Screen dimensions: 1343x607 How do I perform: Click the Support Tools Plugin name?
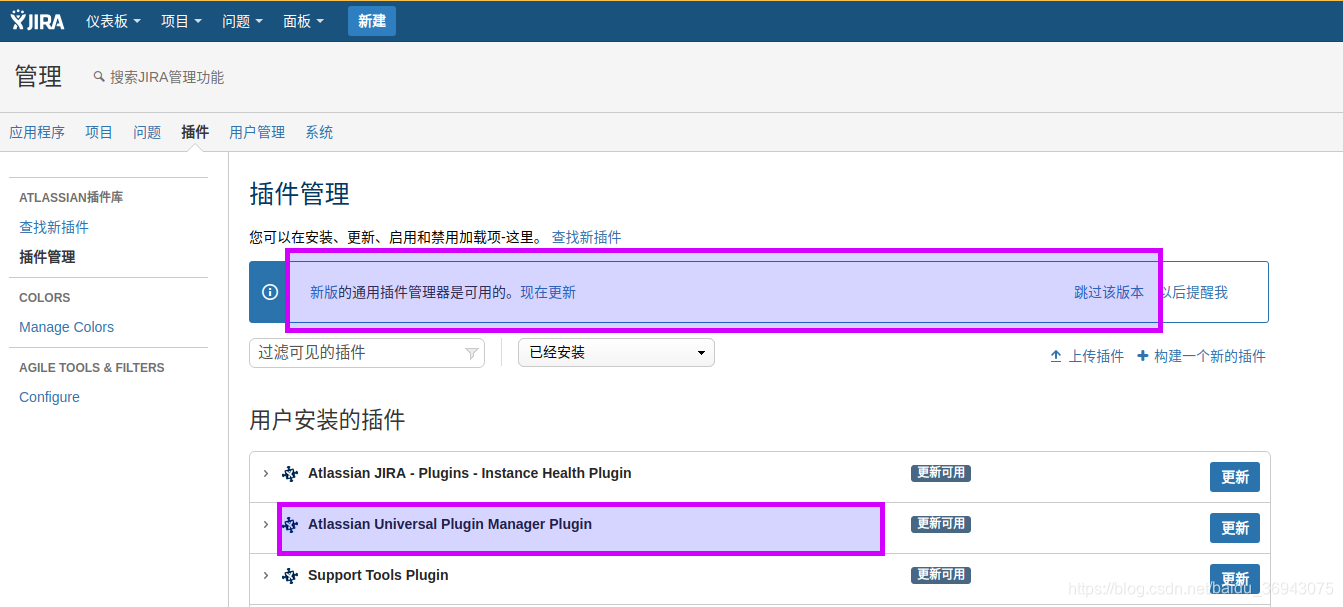[378, 575]
